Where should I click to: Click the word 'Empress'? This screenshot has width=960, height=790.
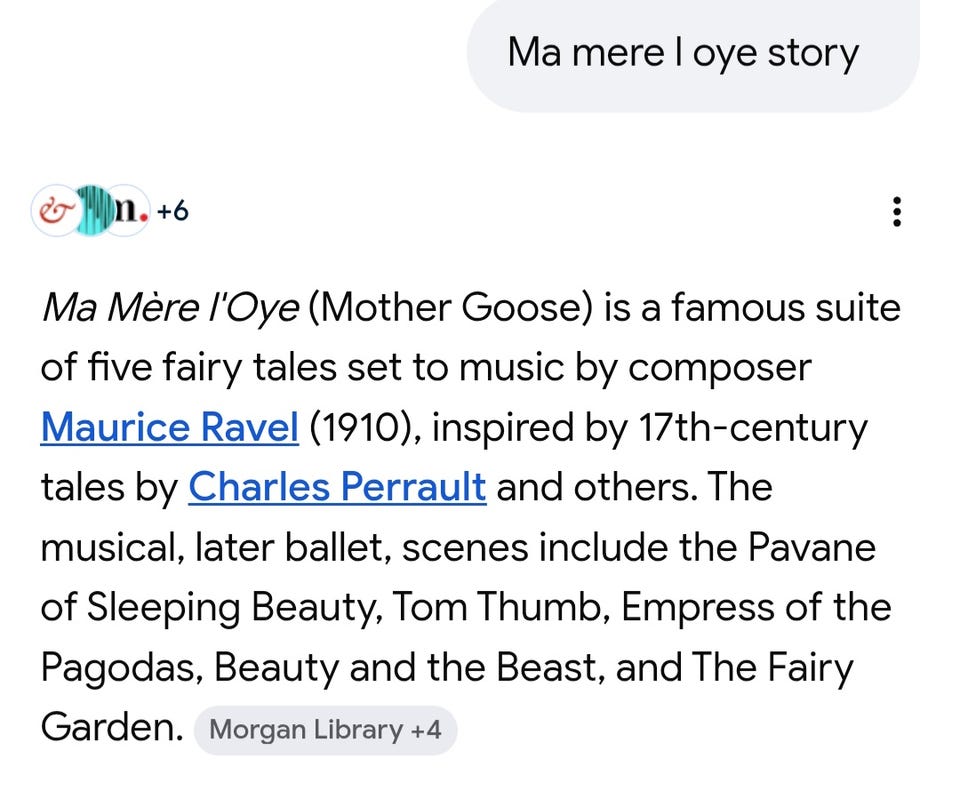click(681, 608)
